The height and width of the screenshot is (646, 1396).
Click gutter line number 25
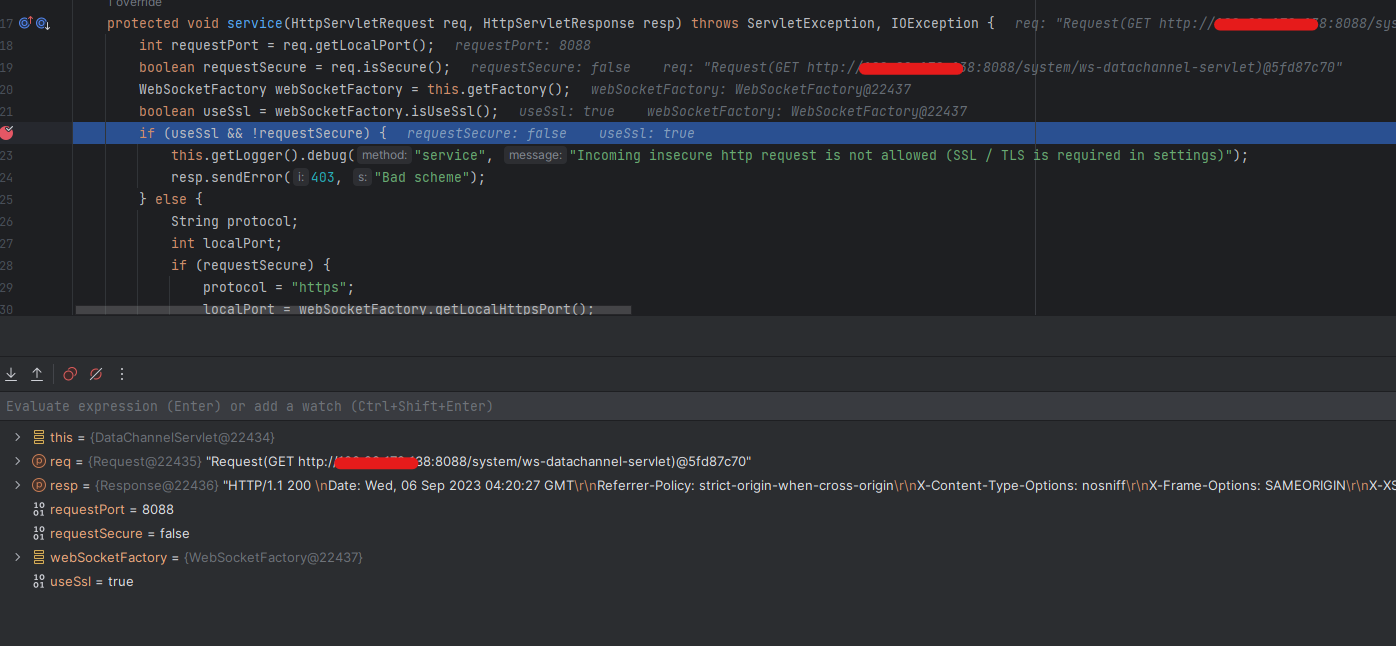point(7,199)
